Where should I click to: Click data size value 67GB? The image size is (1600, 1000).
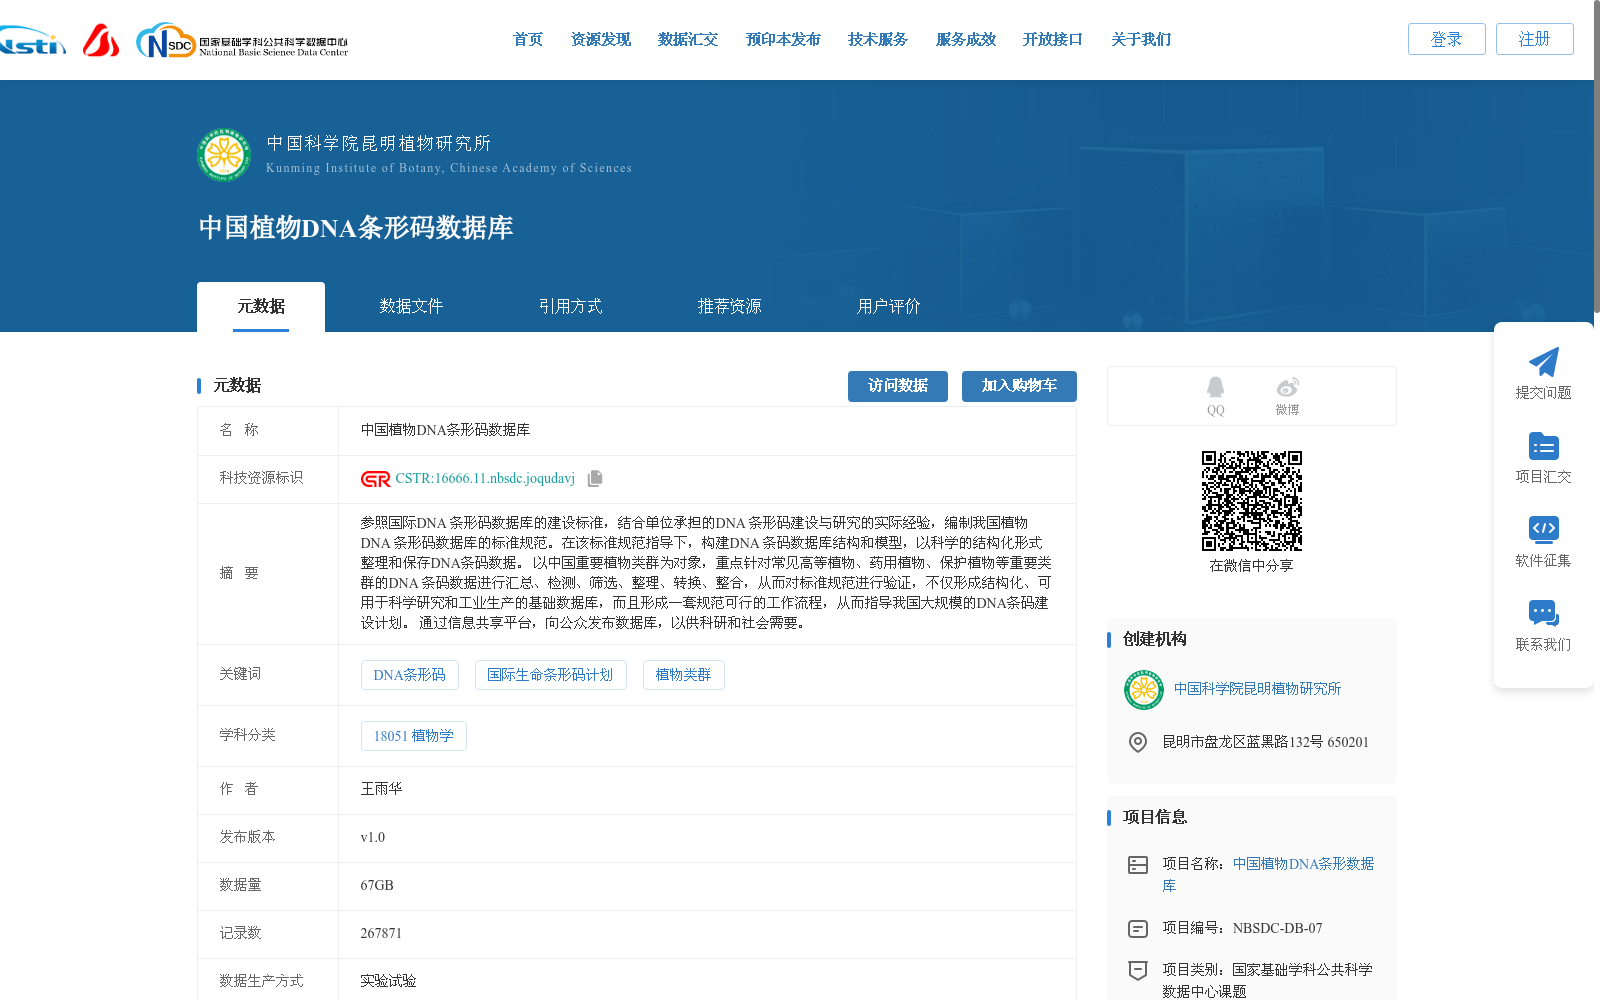pyautogui.click(x=377, y=886)
